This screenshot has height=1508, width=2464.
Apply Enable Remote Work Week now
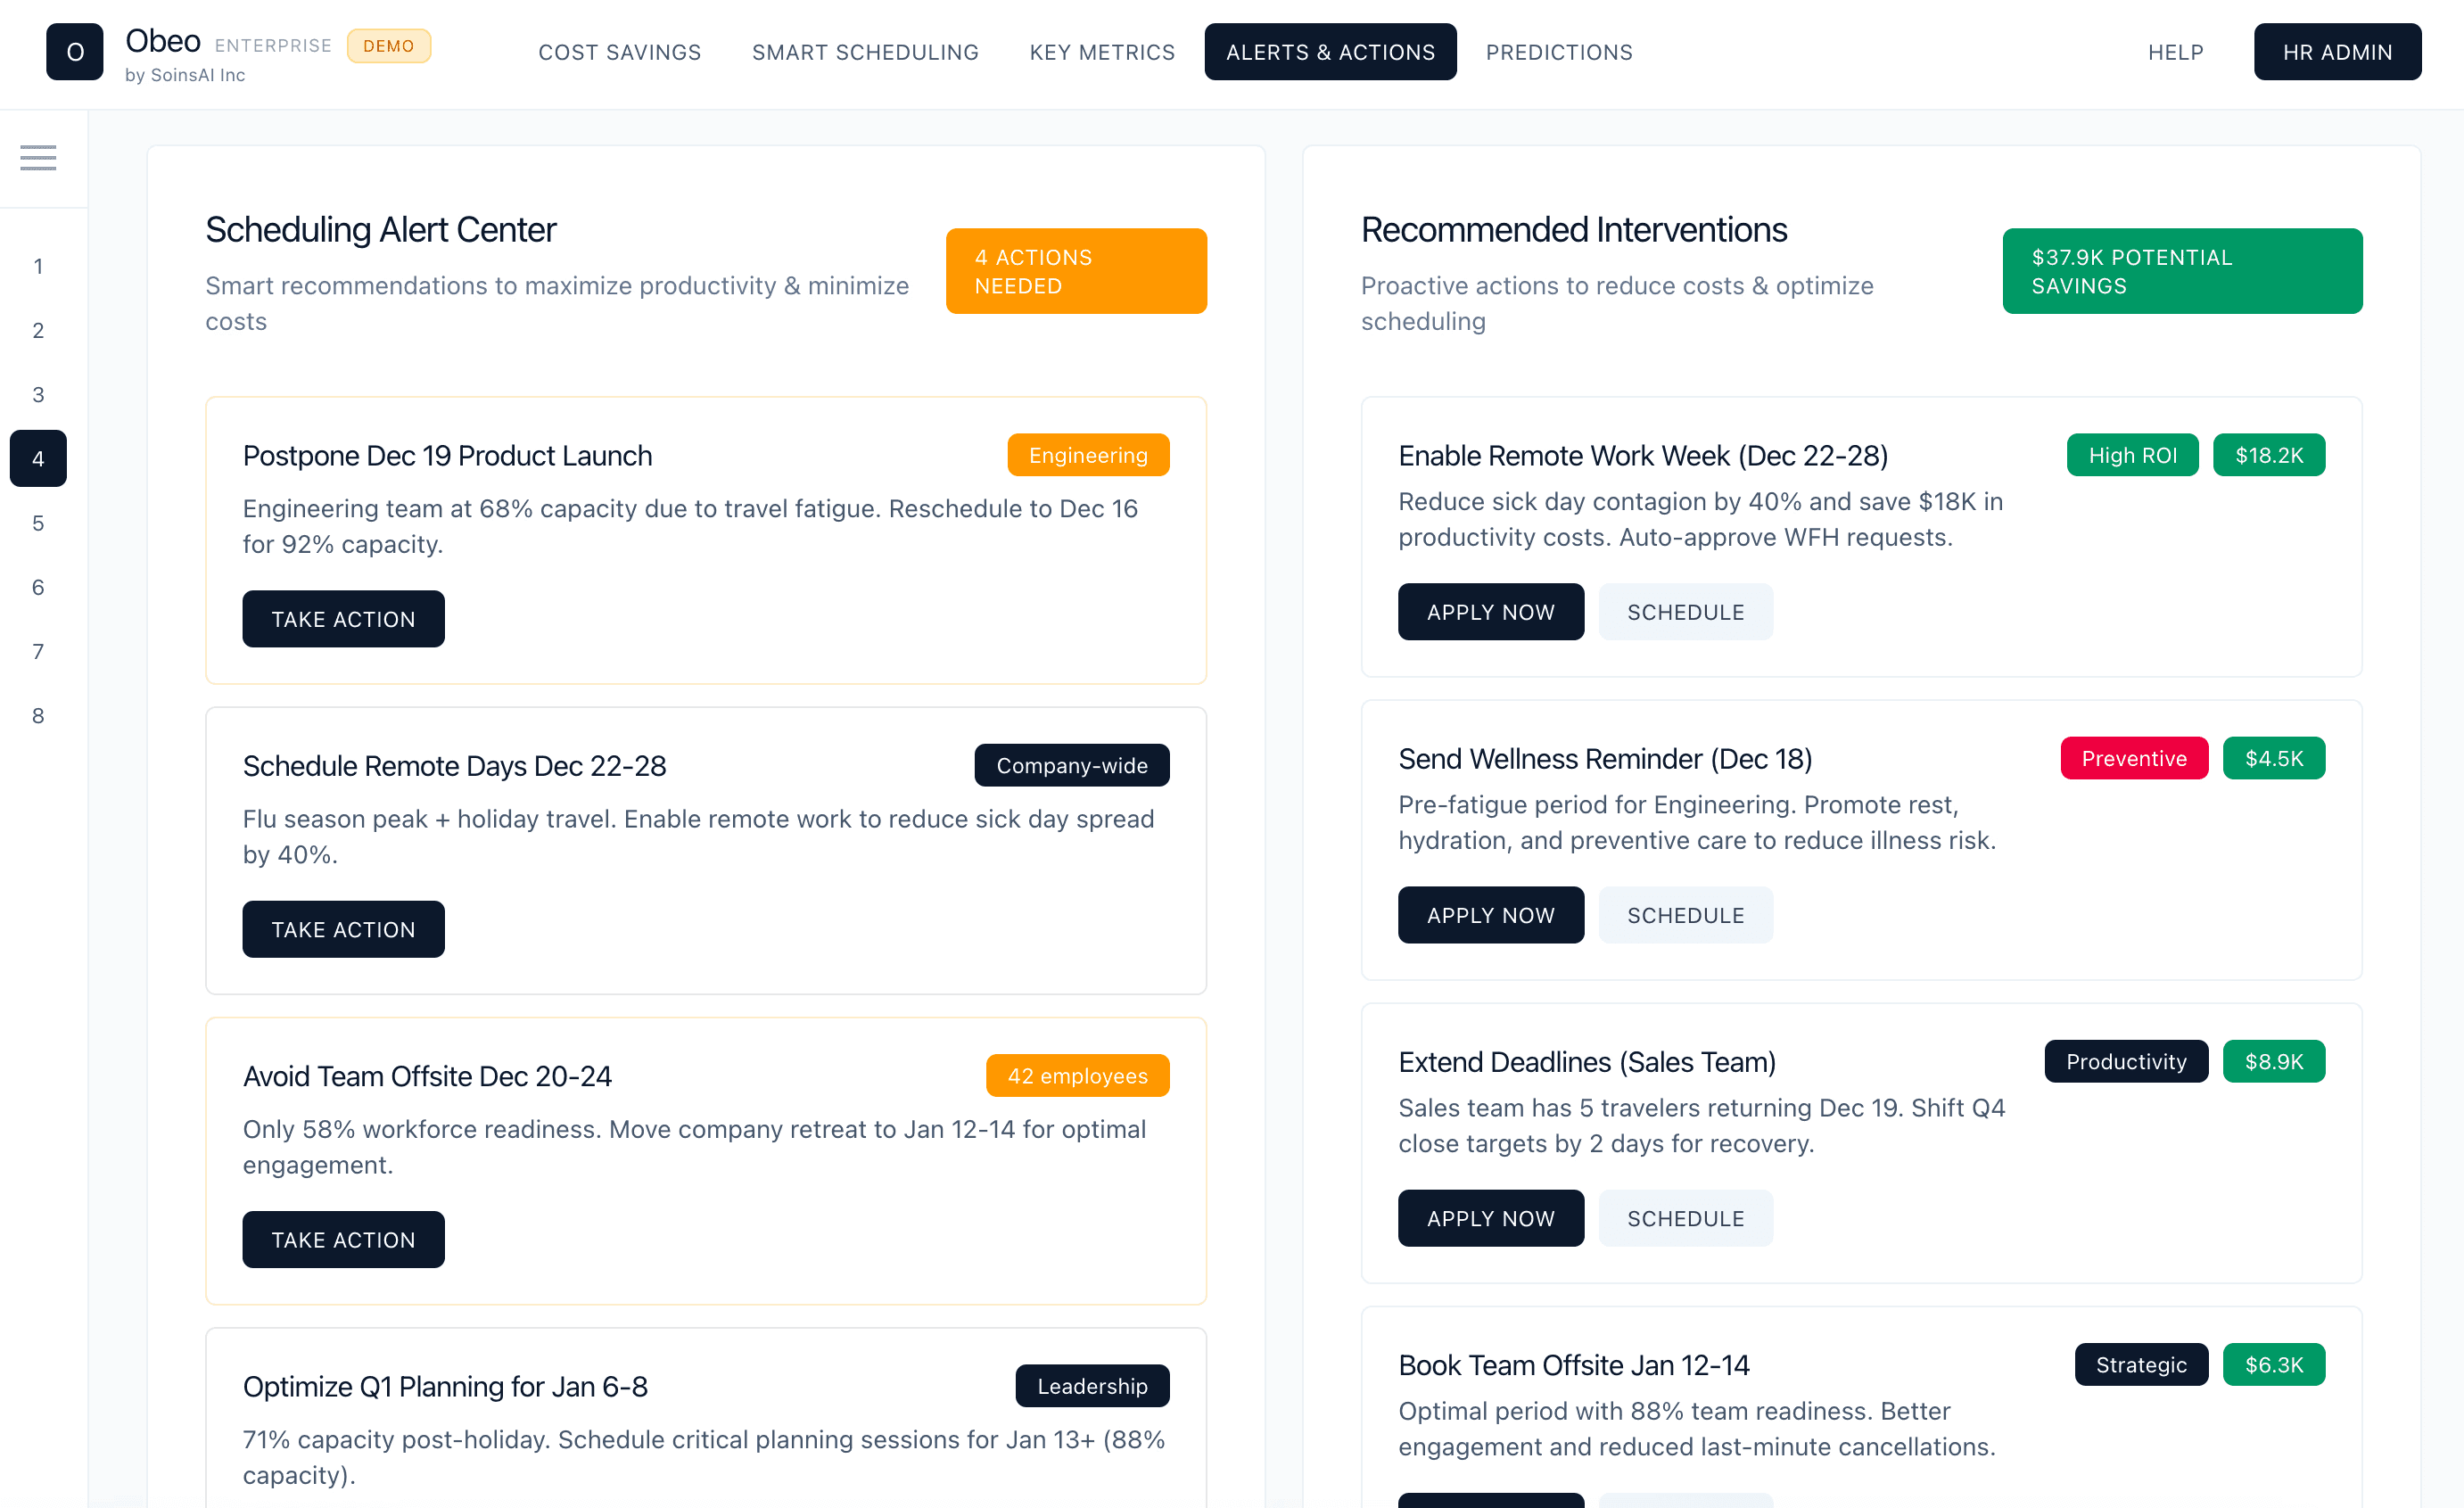point(1490,612)
